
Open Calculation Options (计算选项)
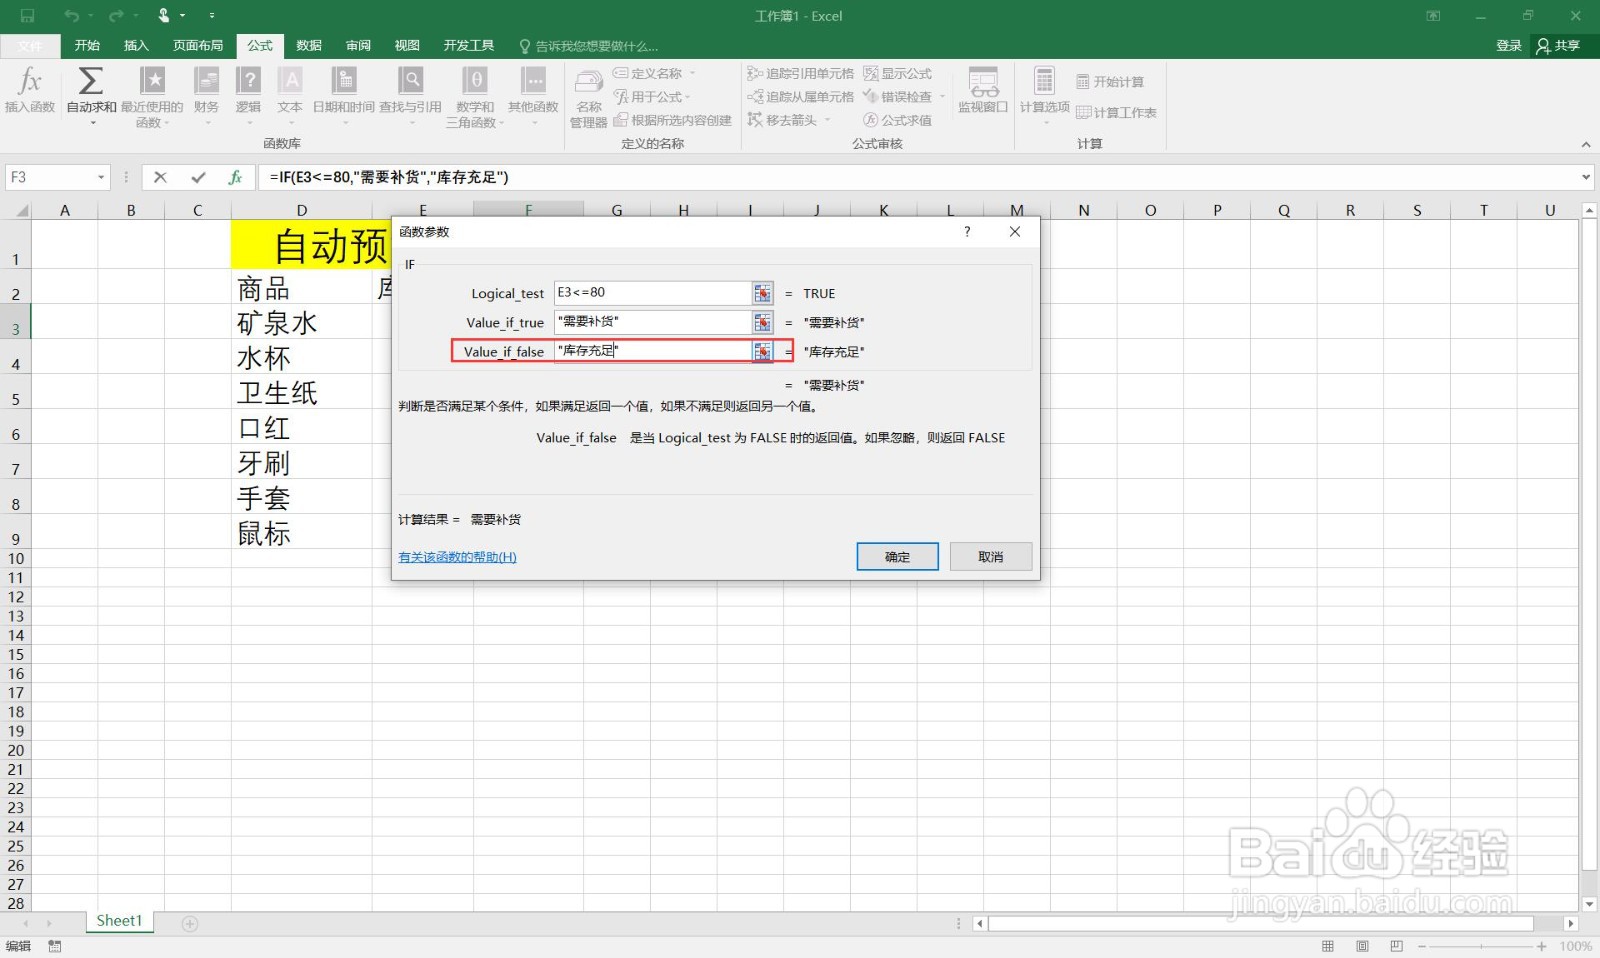pos(1044,96)
